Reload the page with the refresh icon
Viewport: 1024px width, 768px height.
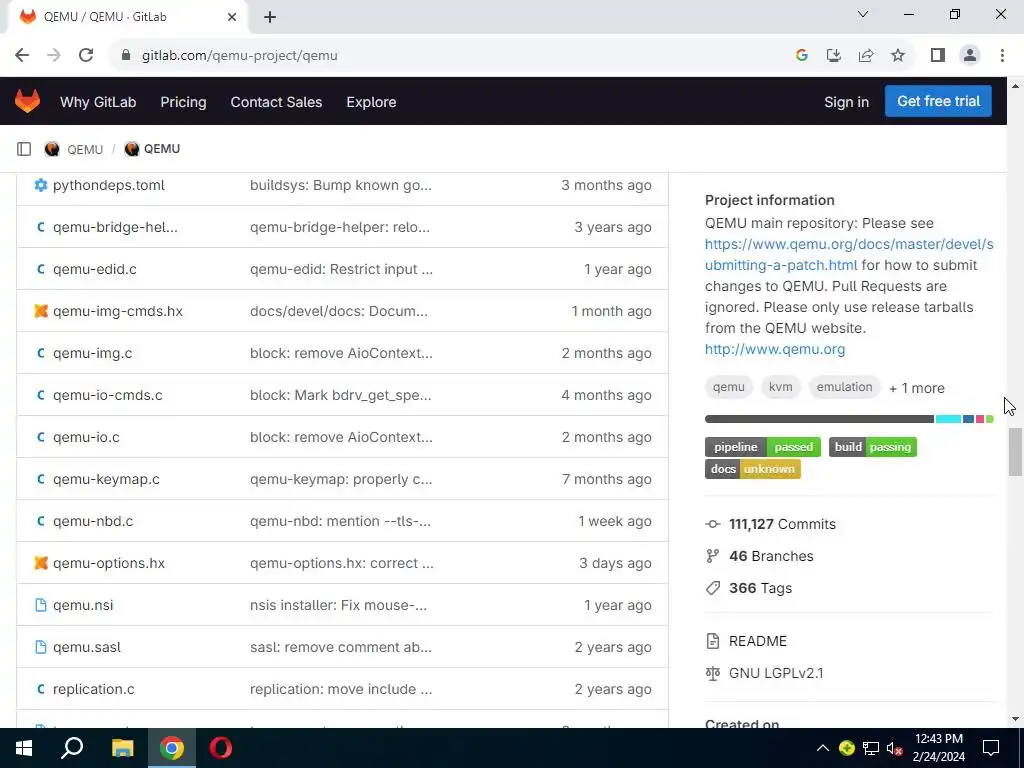tap(86, 55)
